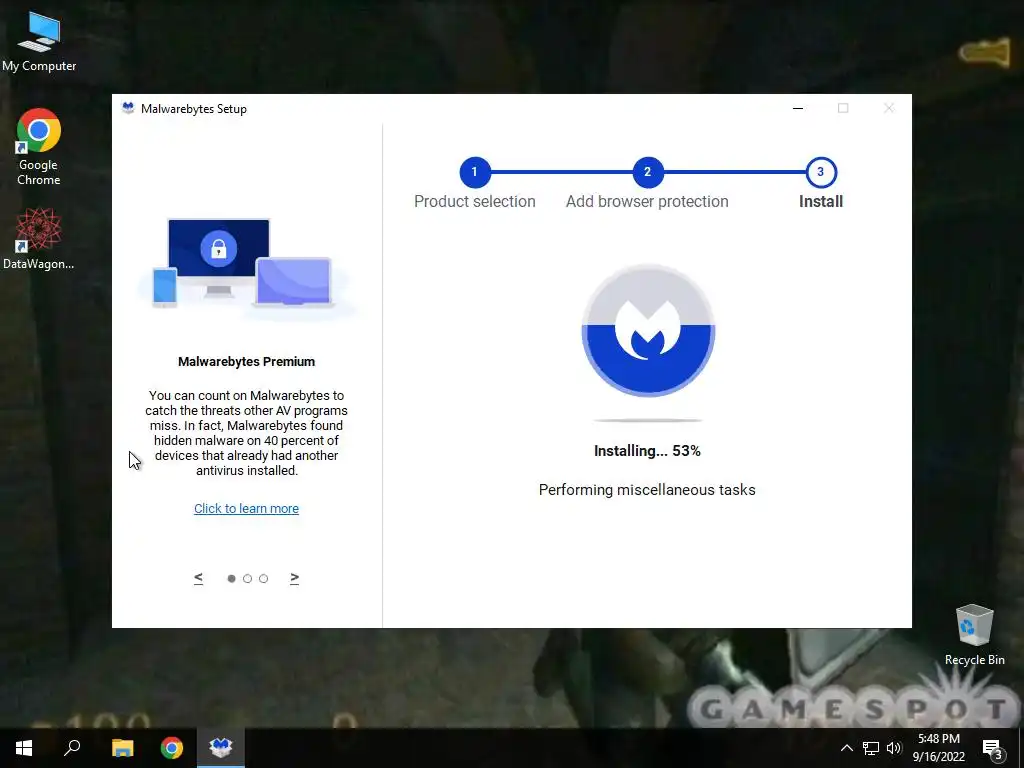Click the Windows Start button
The height and width of the screenshot is (768, 1024).
(x=24, y=748)
